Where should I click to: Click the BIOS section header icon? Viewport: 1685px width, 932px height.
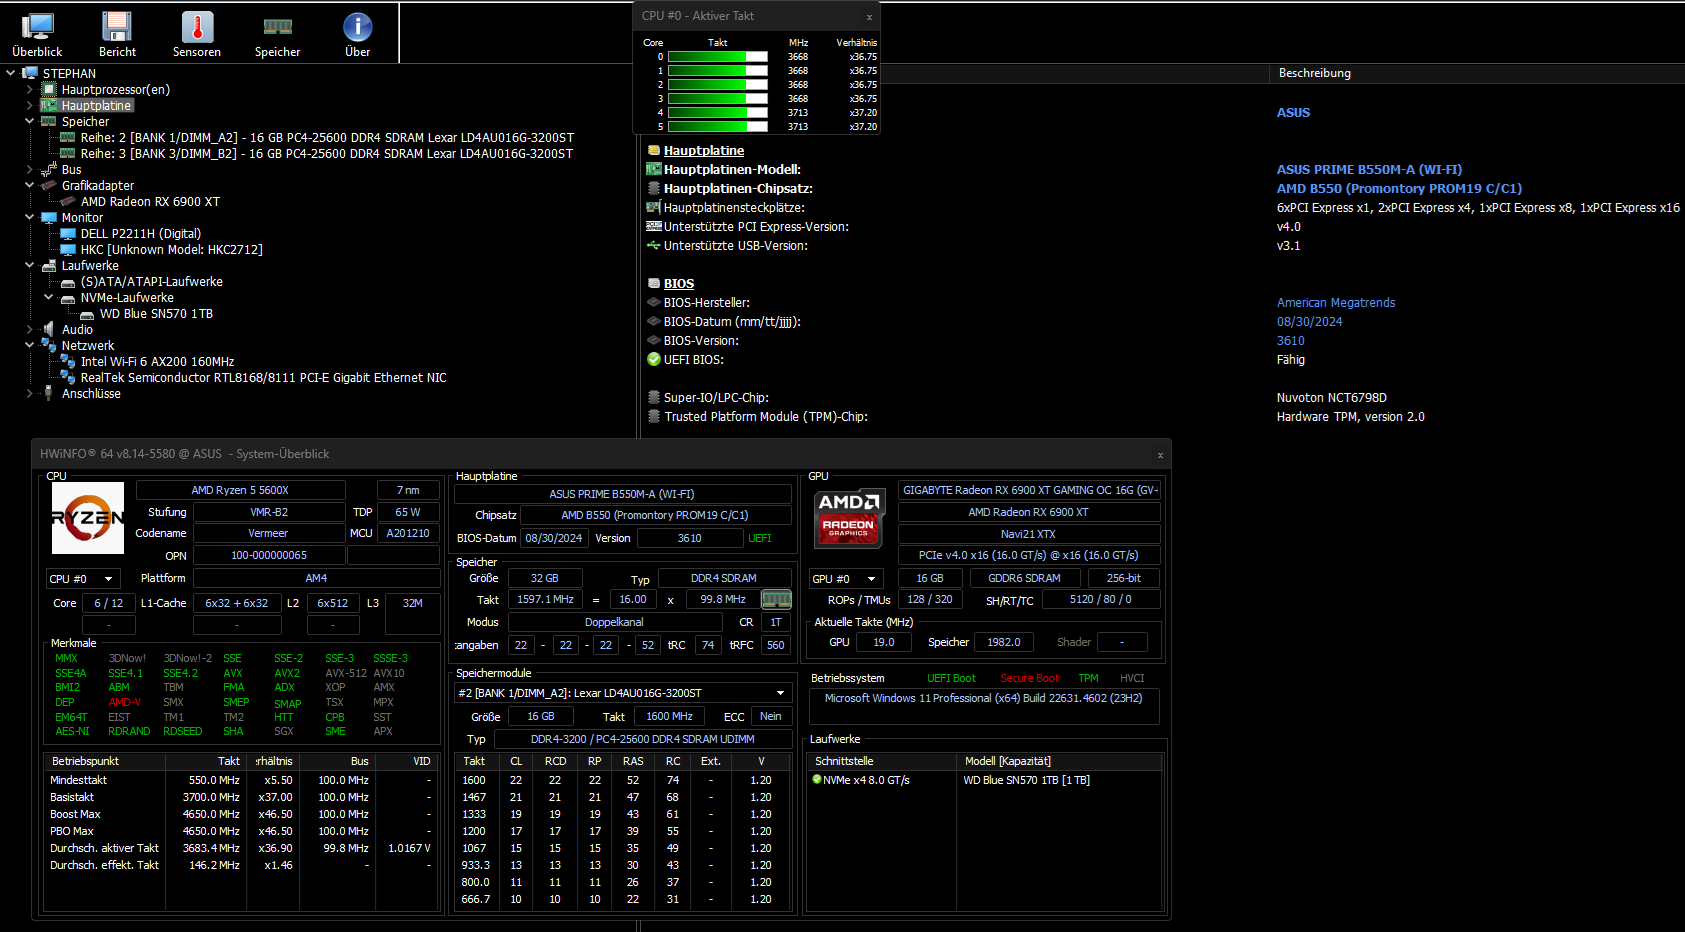[x=654, y=283]
